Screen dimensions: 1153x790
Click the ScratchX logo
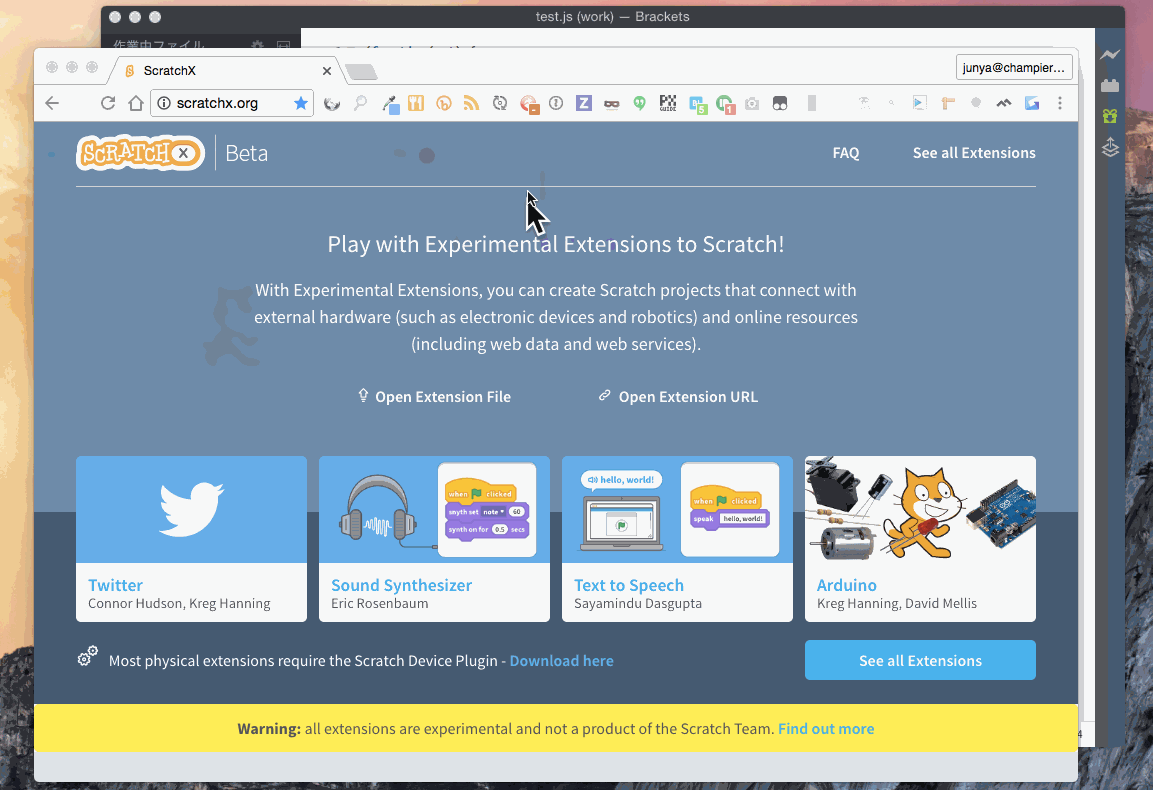pyautogui.click(x=140, y=153)
